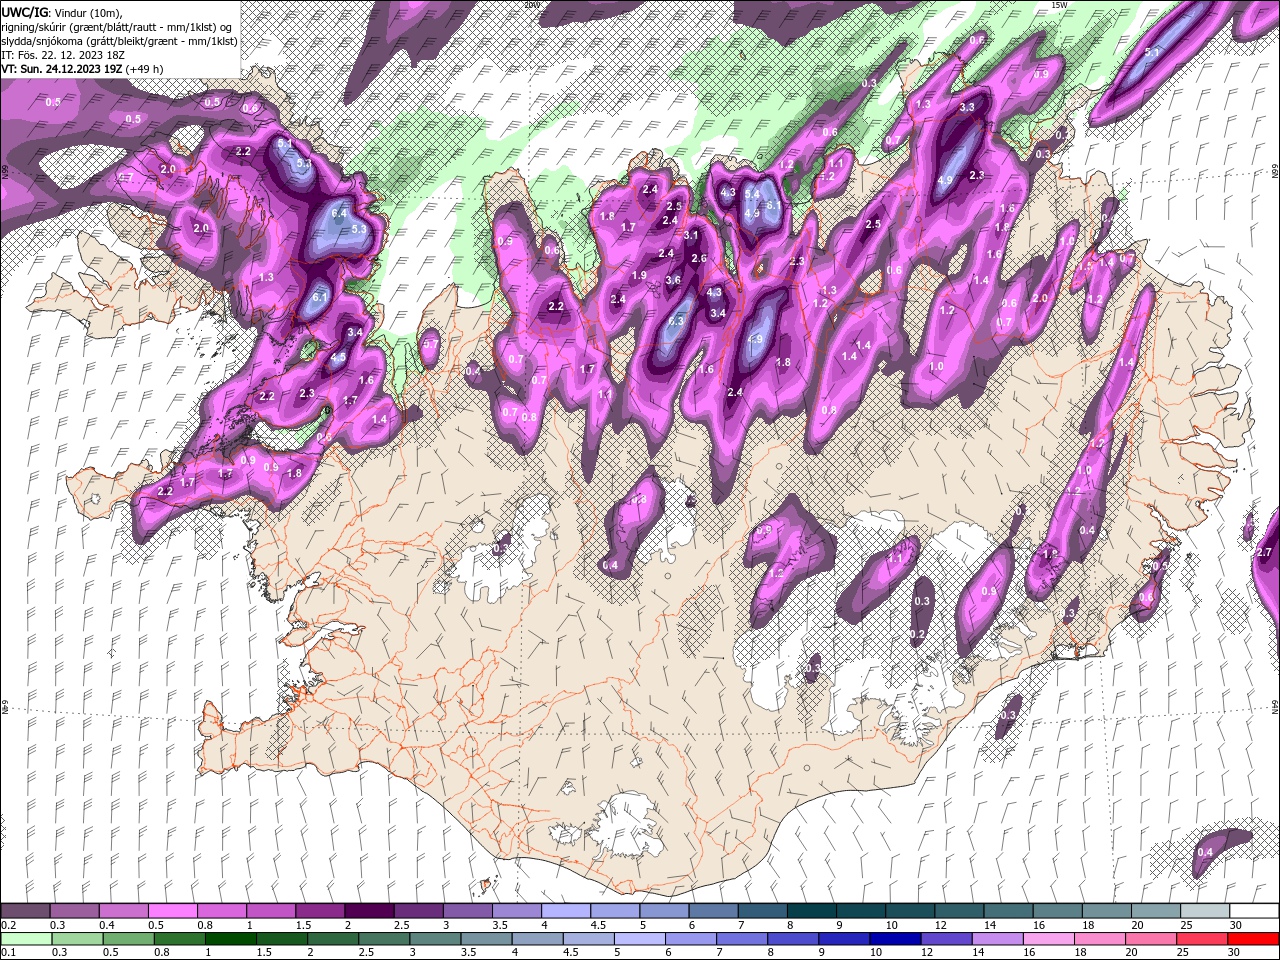Click the 6.3 precipitation value on the map

(x=676, y=321)
